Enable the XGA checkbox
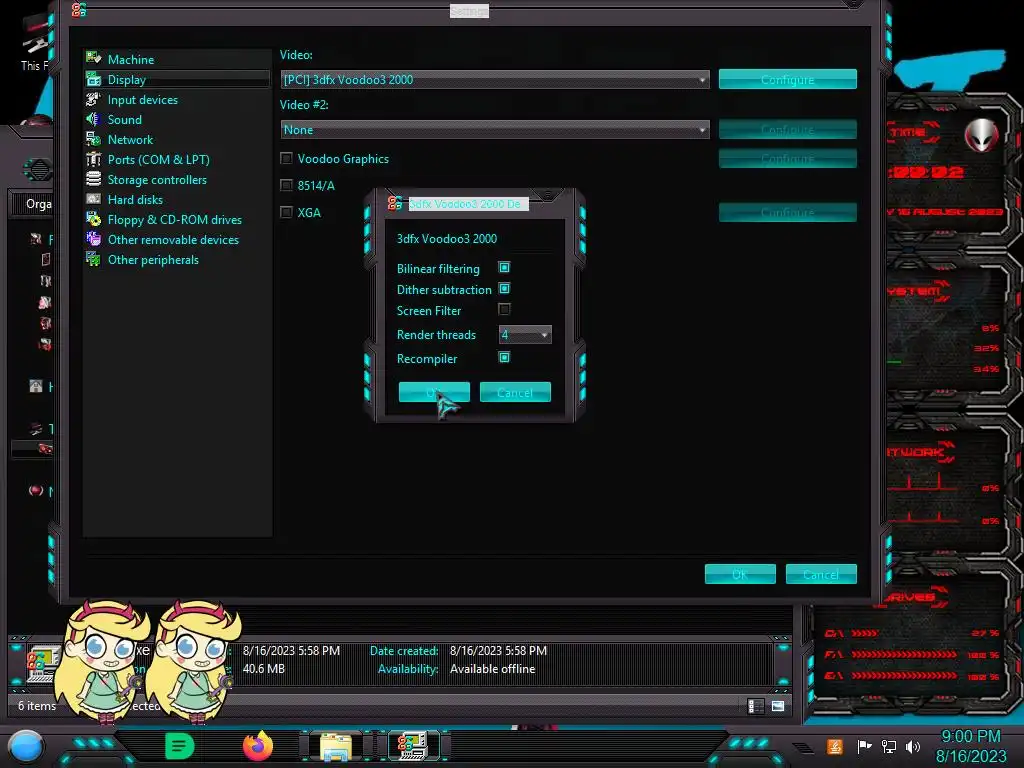1024x768 pixels. (286, 212)
